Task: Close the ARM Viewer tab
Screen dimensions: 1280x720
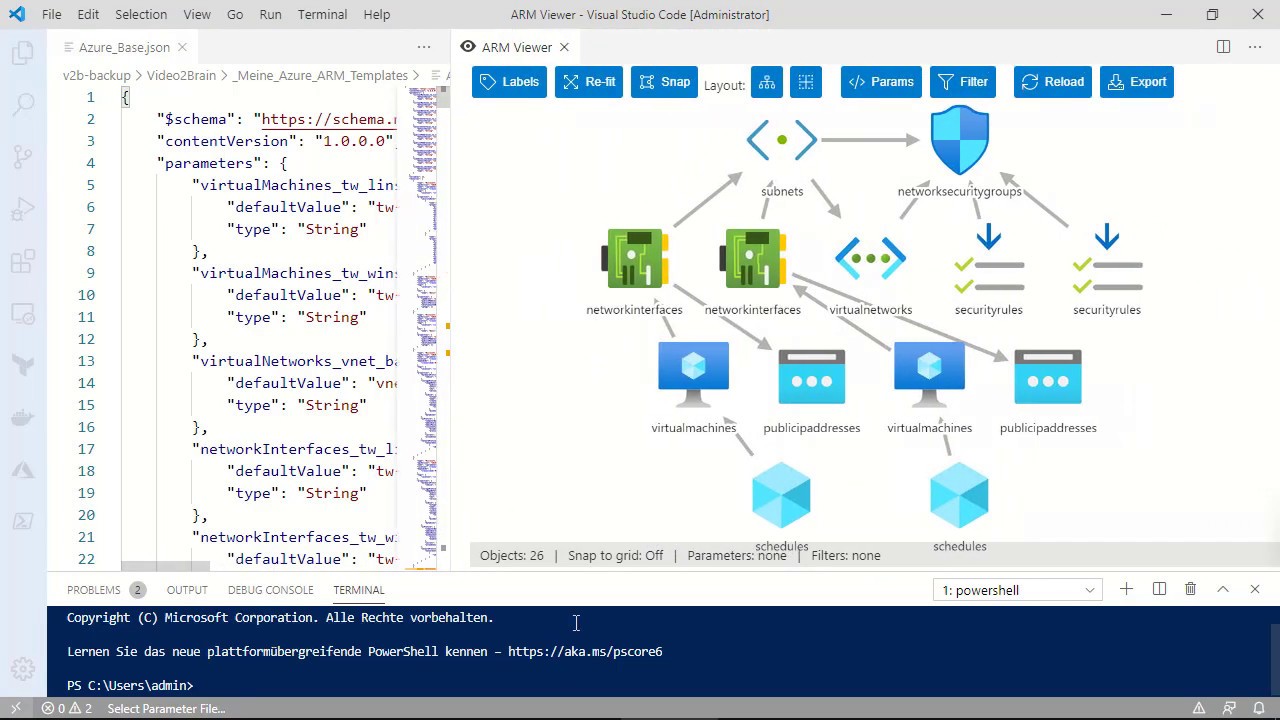Action: point(564,47)
